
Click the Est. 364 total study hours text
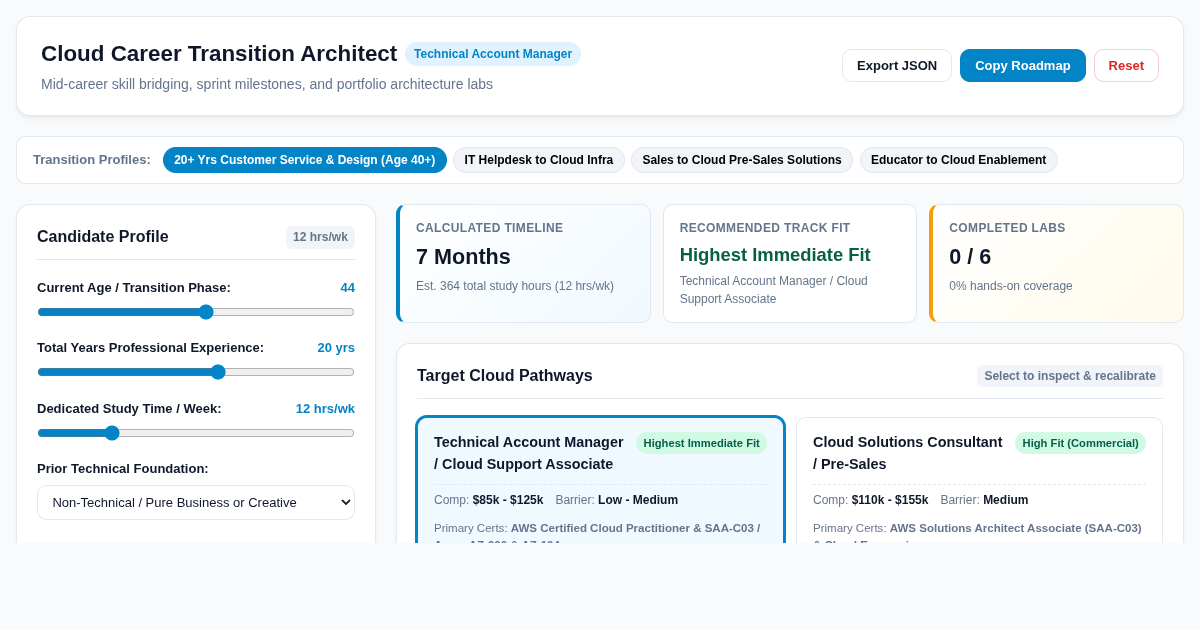click(x=515, y=286)
